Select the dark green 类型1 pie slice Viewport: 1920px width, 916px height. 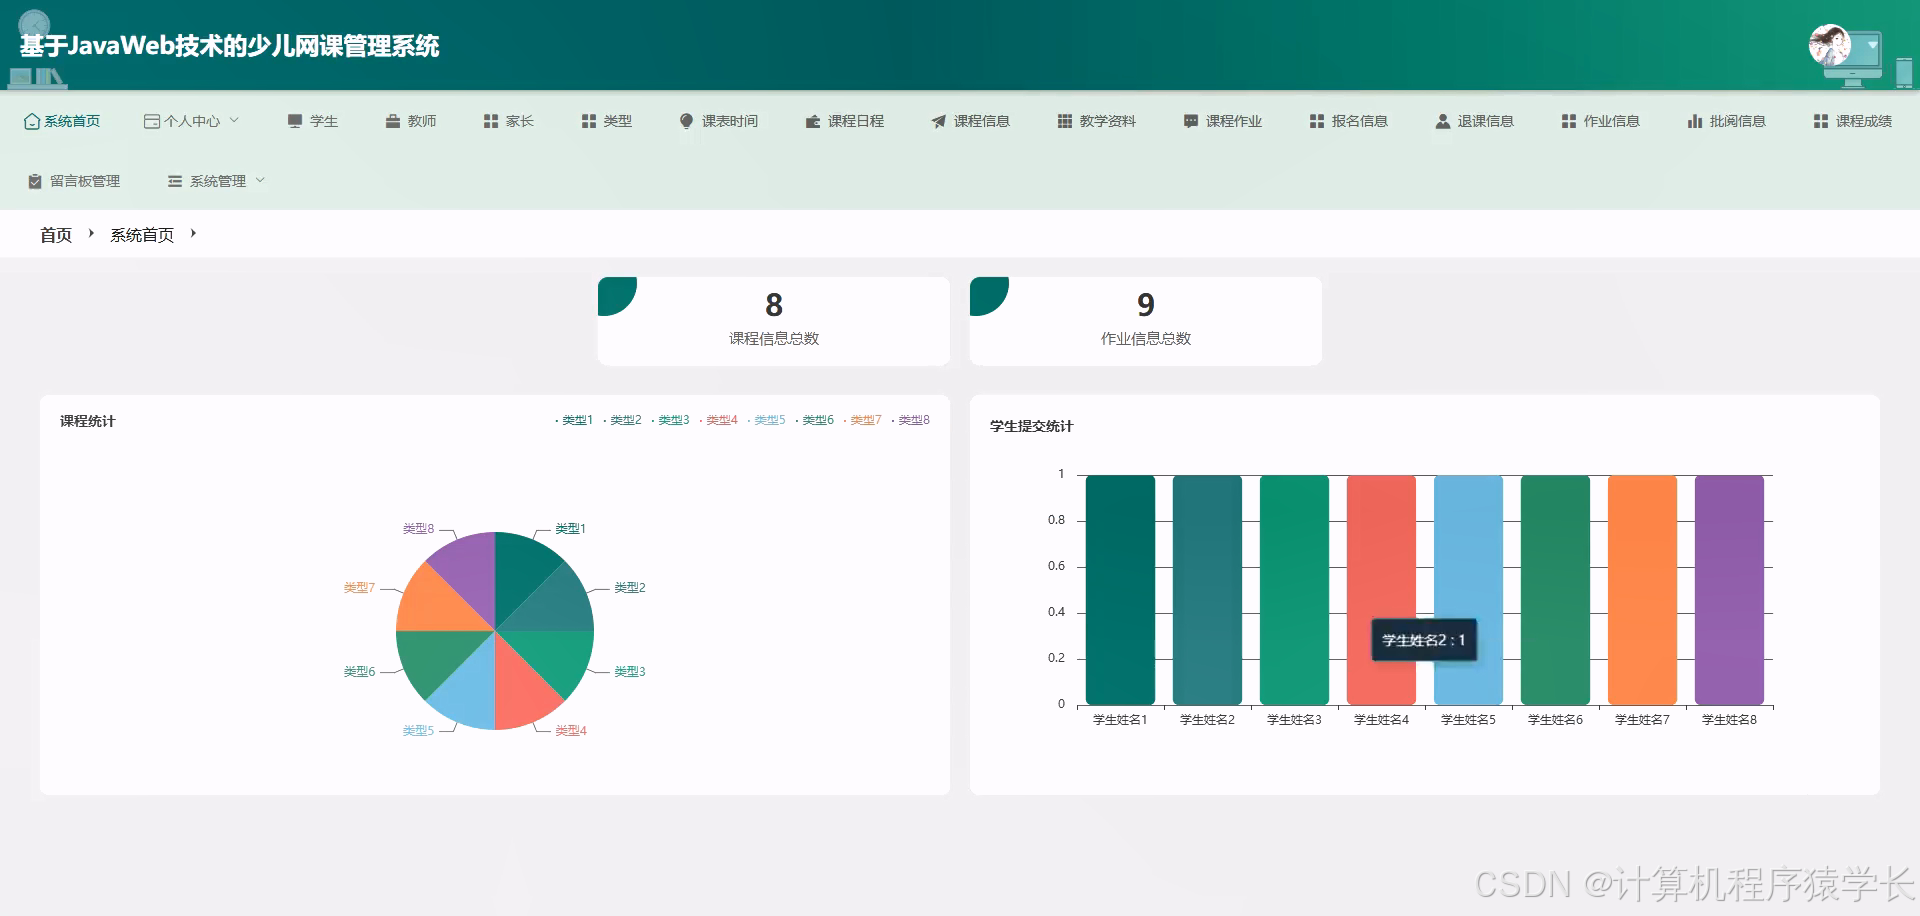(522, 566)
